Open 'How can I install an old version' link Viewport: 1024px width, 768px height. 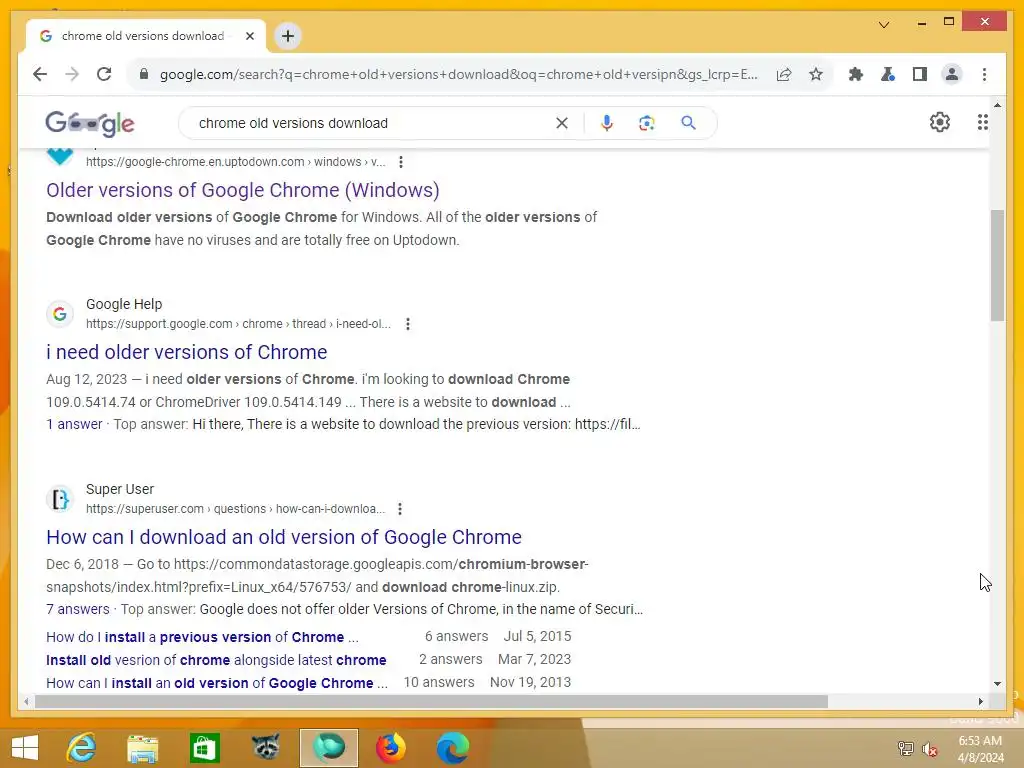click(x=217, y=683)
